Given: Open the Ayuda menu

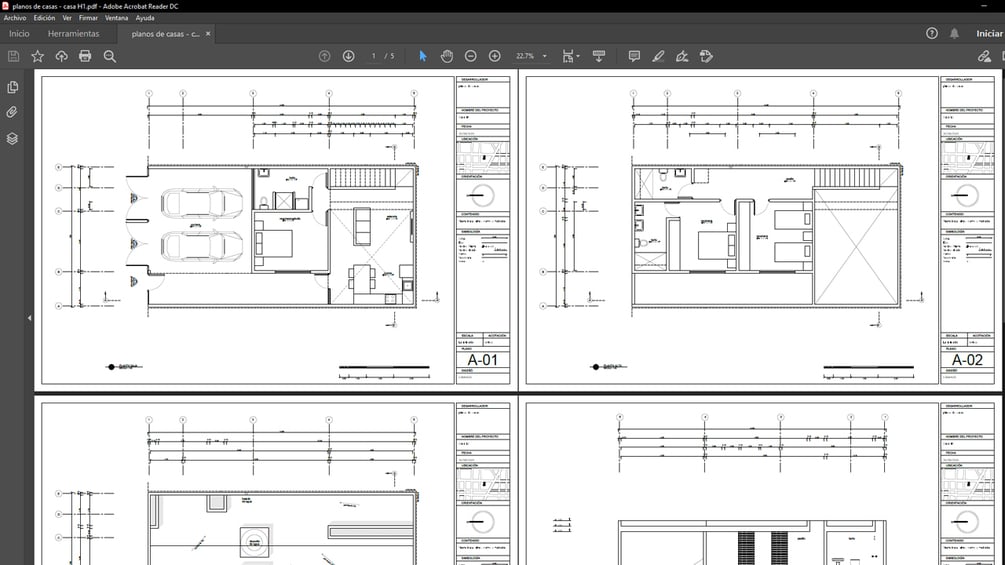Looking at the screenshot, I should pos(145,18).
